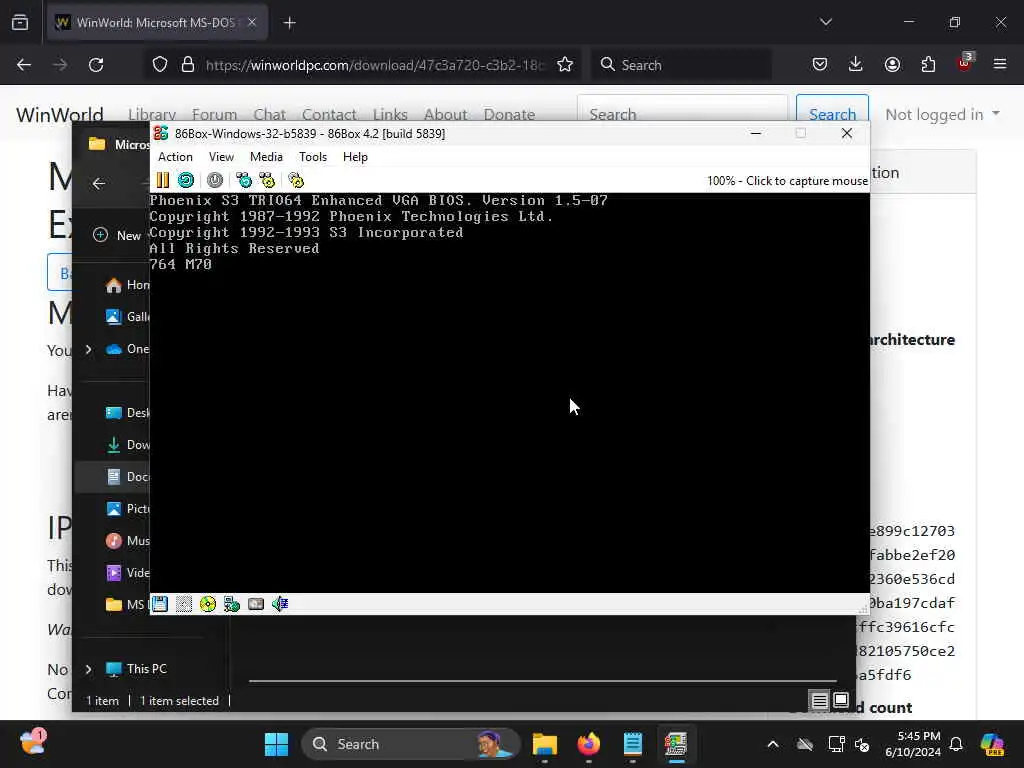1024x768 pixels.
Task: Select Music in Explorer sidebar
Action: [127, 541]
